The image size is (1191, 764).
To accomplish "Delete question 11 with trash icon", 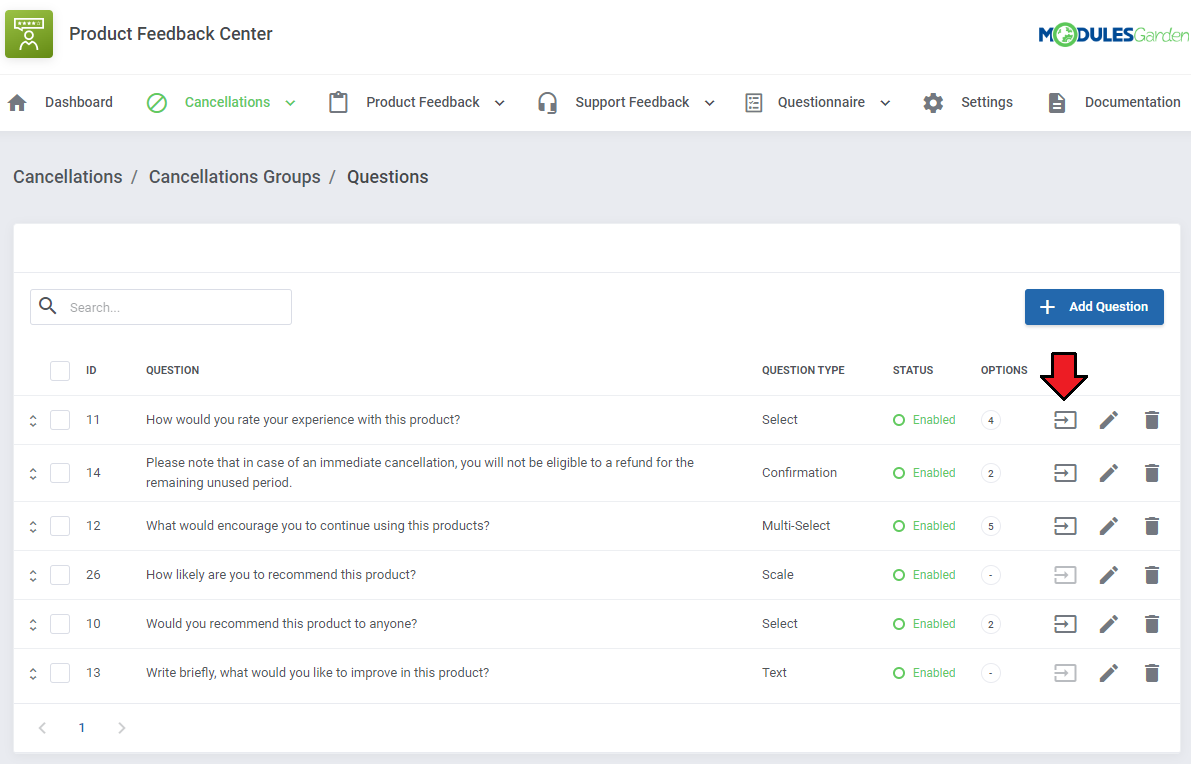I will click(1152, 420).
